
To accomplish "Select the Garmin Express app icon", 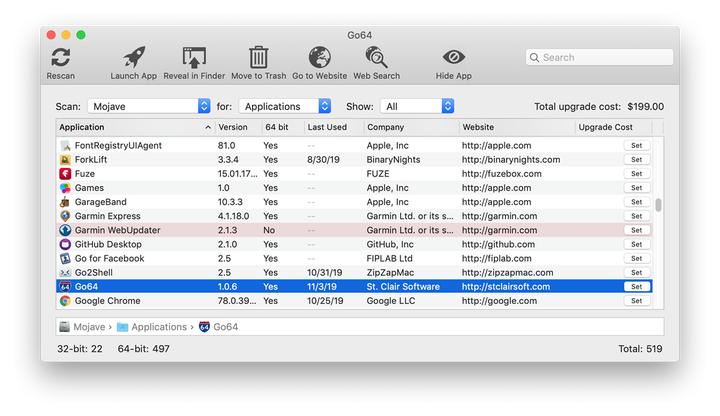I will pos(65,216).
